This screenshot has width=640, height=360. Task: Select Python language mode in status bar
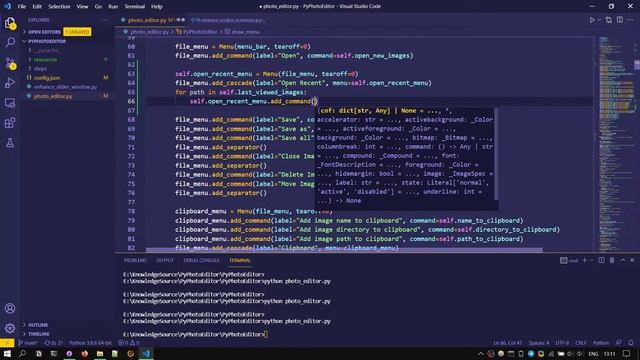(601, 343)
